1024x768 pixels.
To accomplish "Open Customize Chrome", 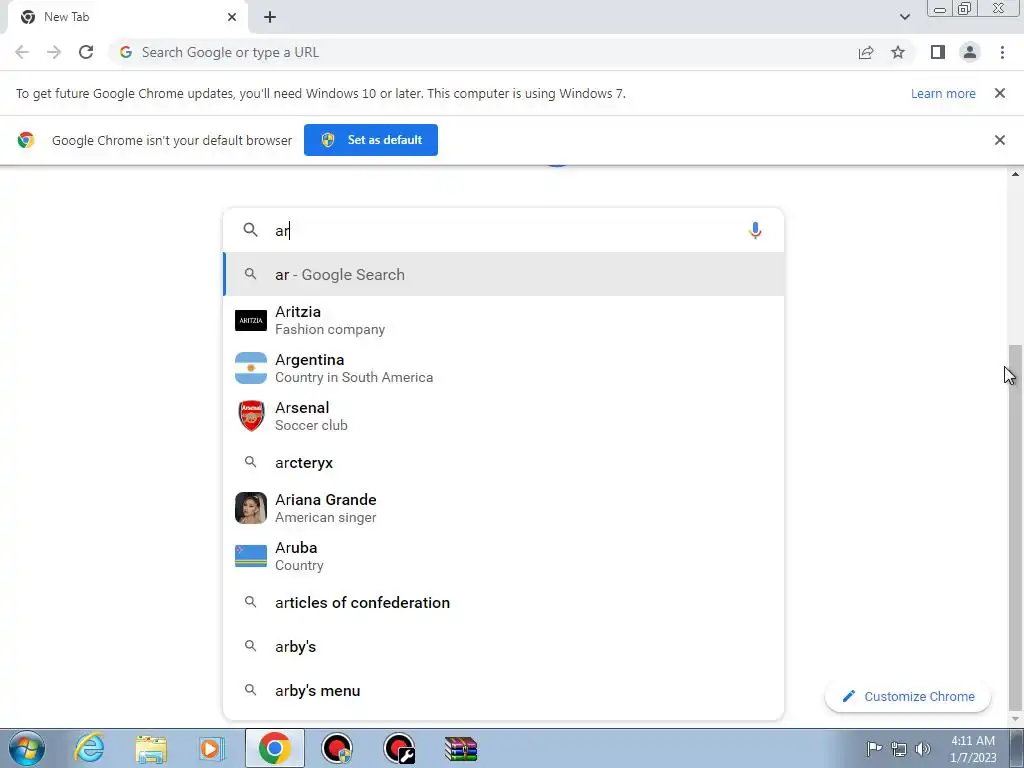I will [x=908, y=696].
